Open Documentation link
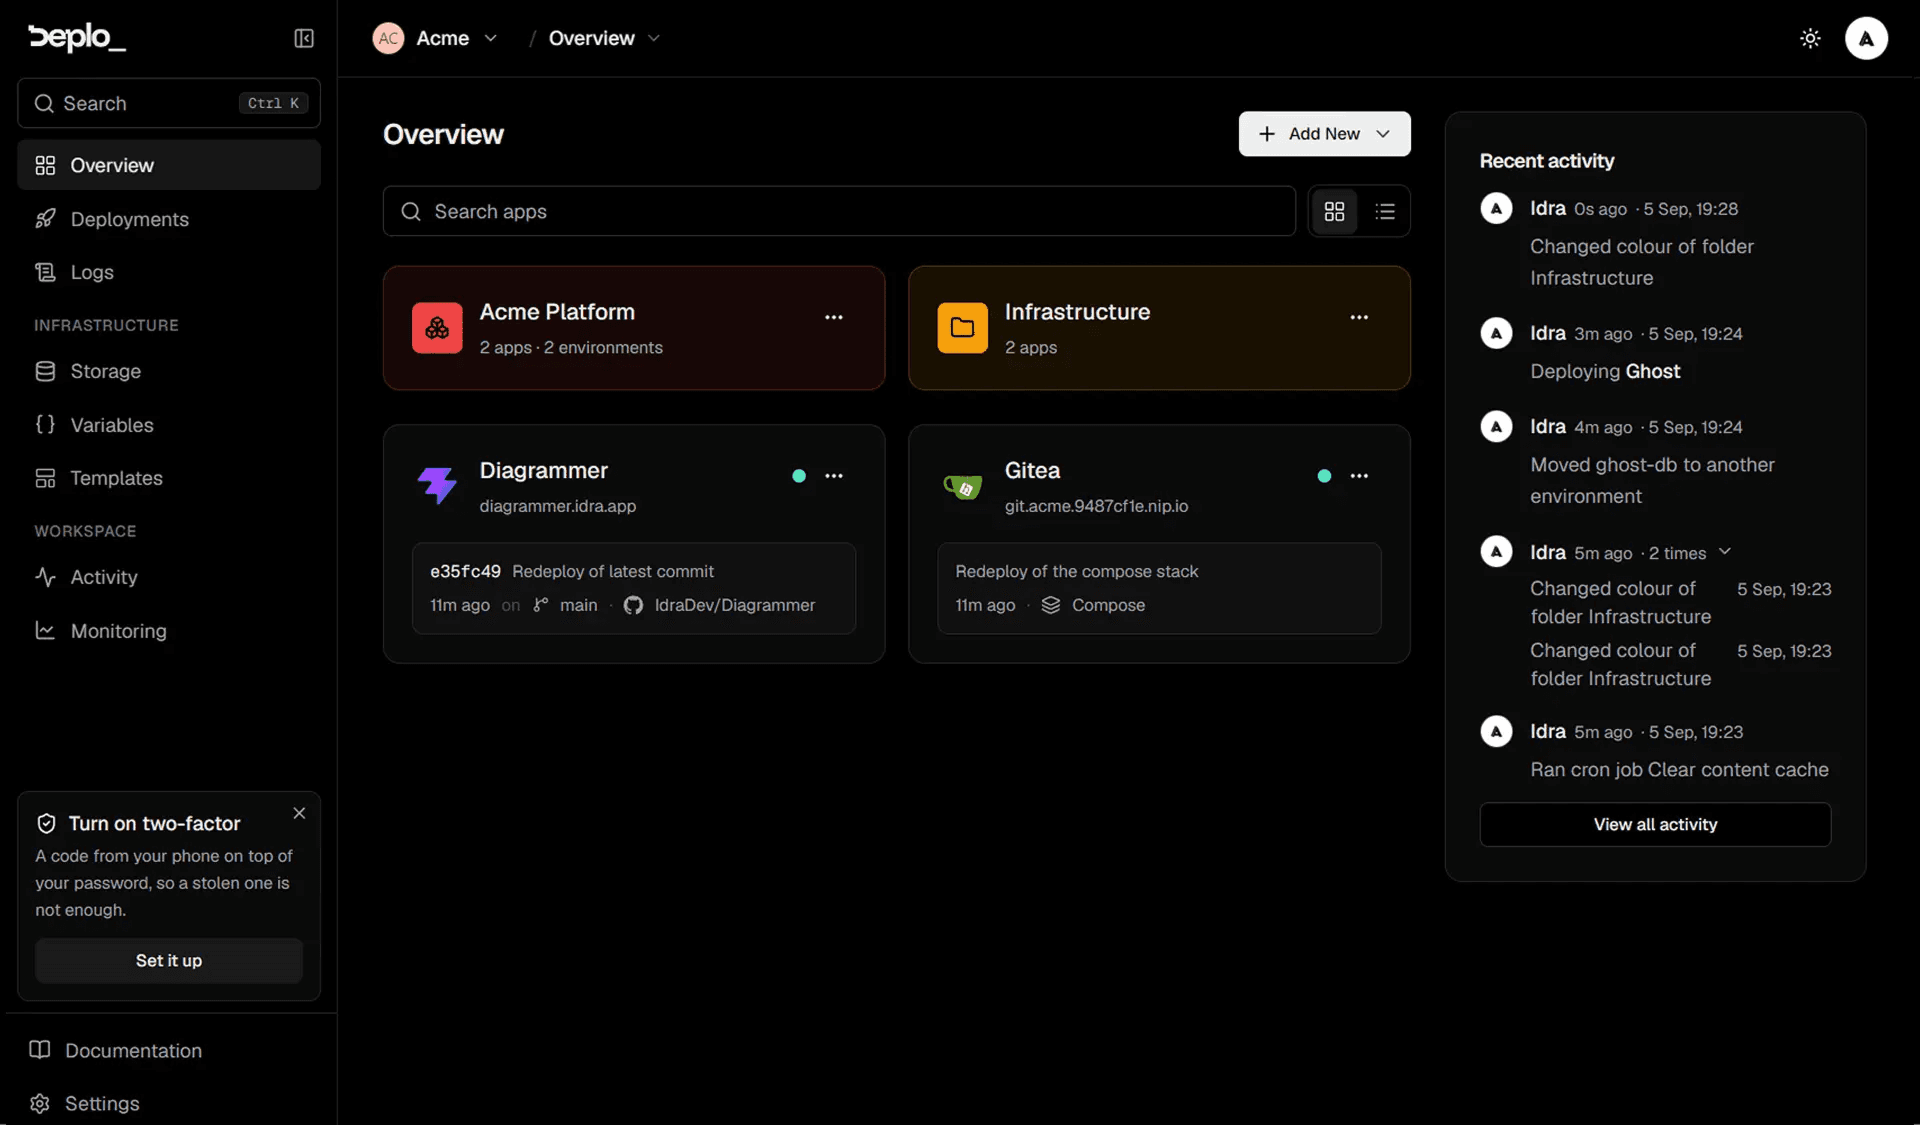 (115, 1050)
